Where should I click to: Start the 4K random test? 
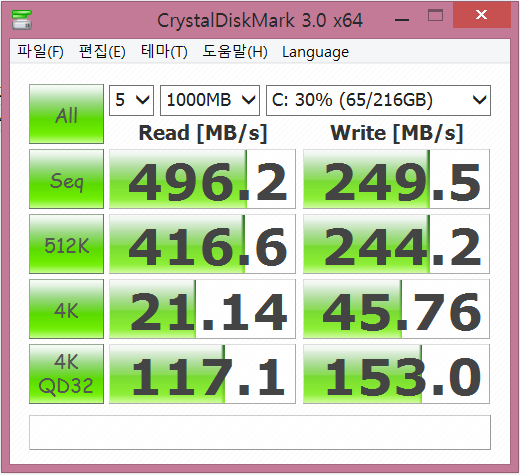[66, 309]
